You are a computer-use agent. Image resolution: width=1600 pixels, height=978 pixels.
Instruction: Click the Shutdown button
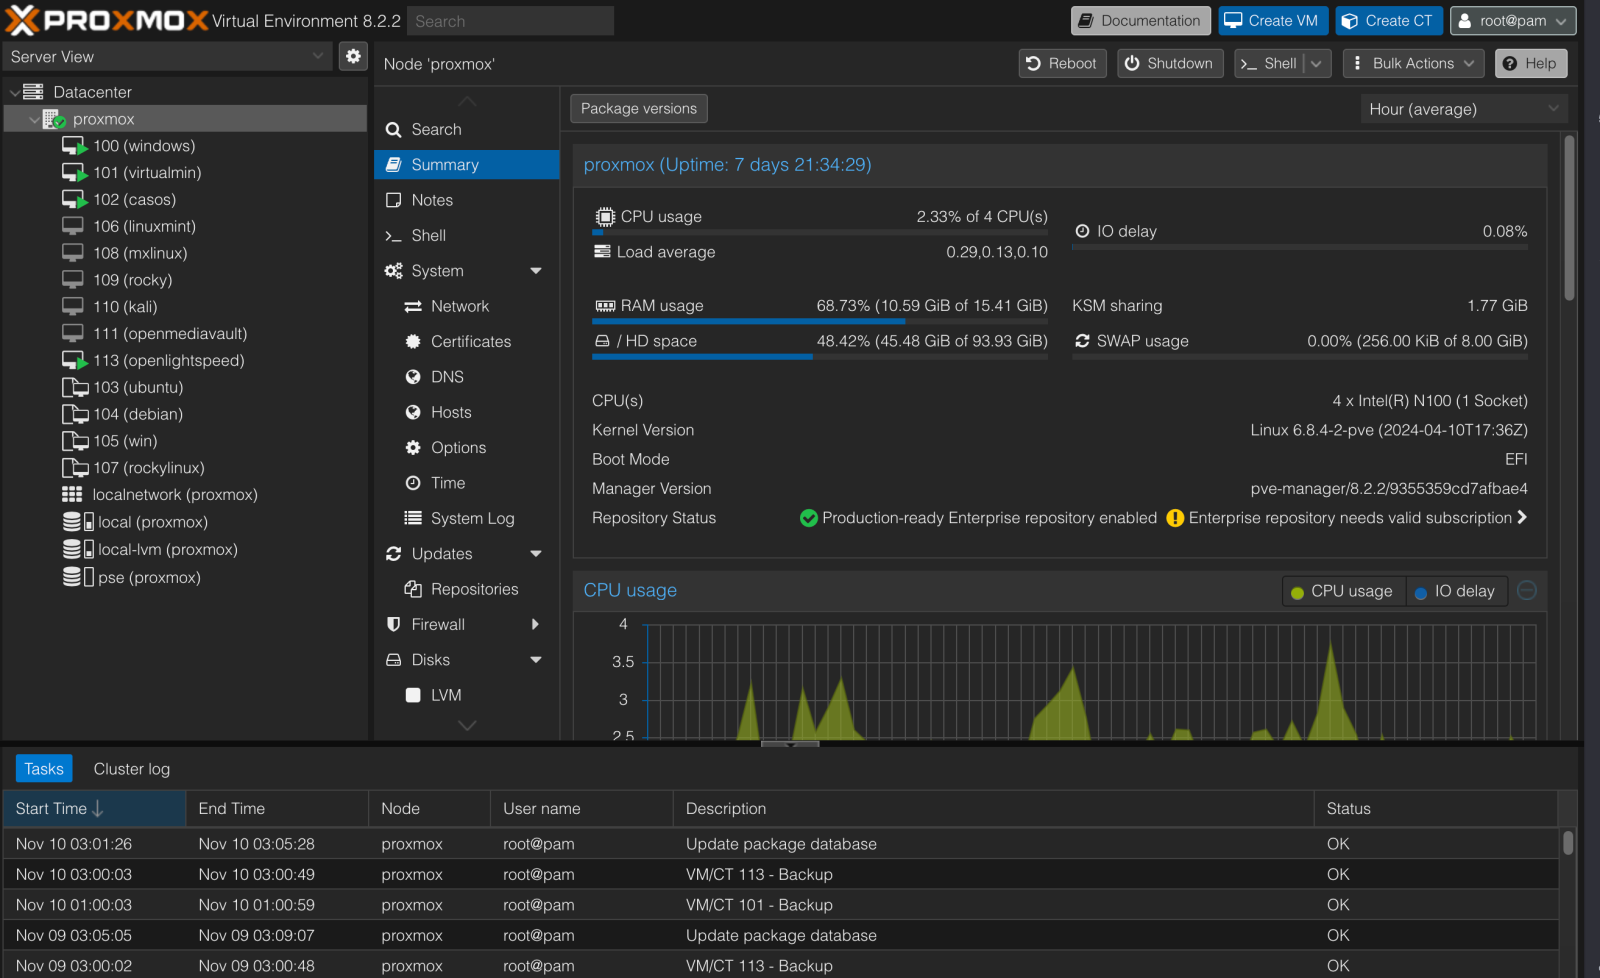(1170, 63)
